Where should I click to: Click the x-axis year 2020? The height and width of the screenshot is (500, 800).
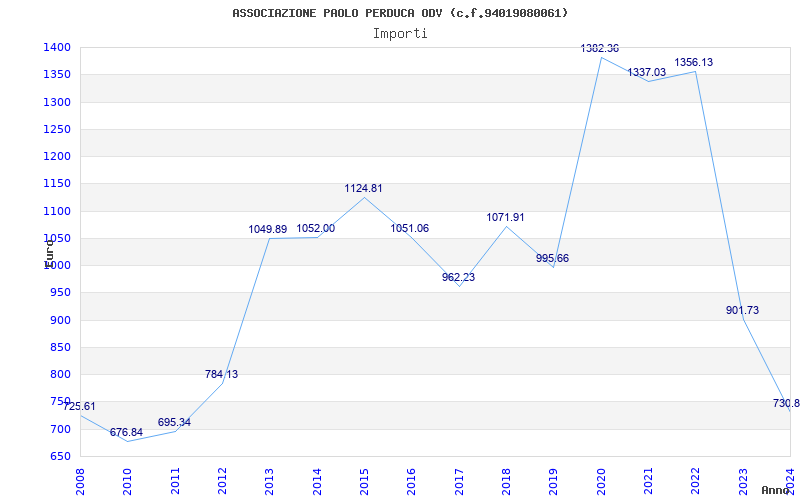tap(601, 481)
